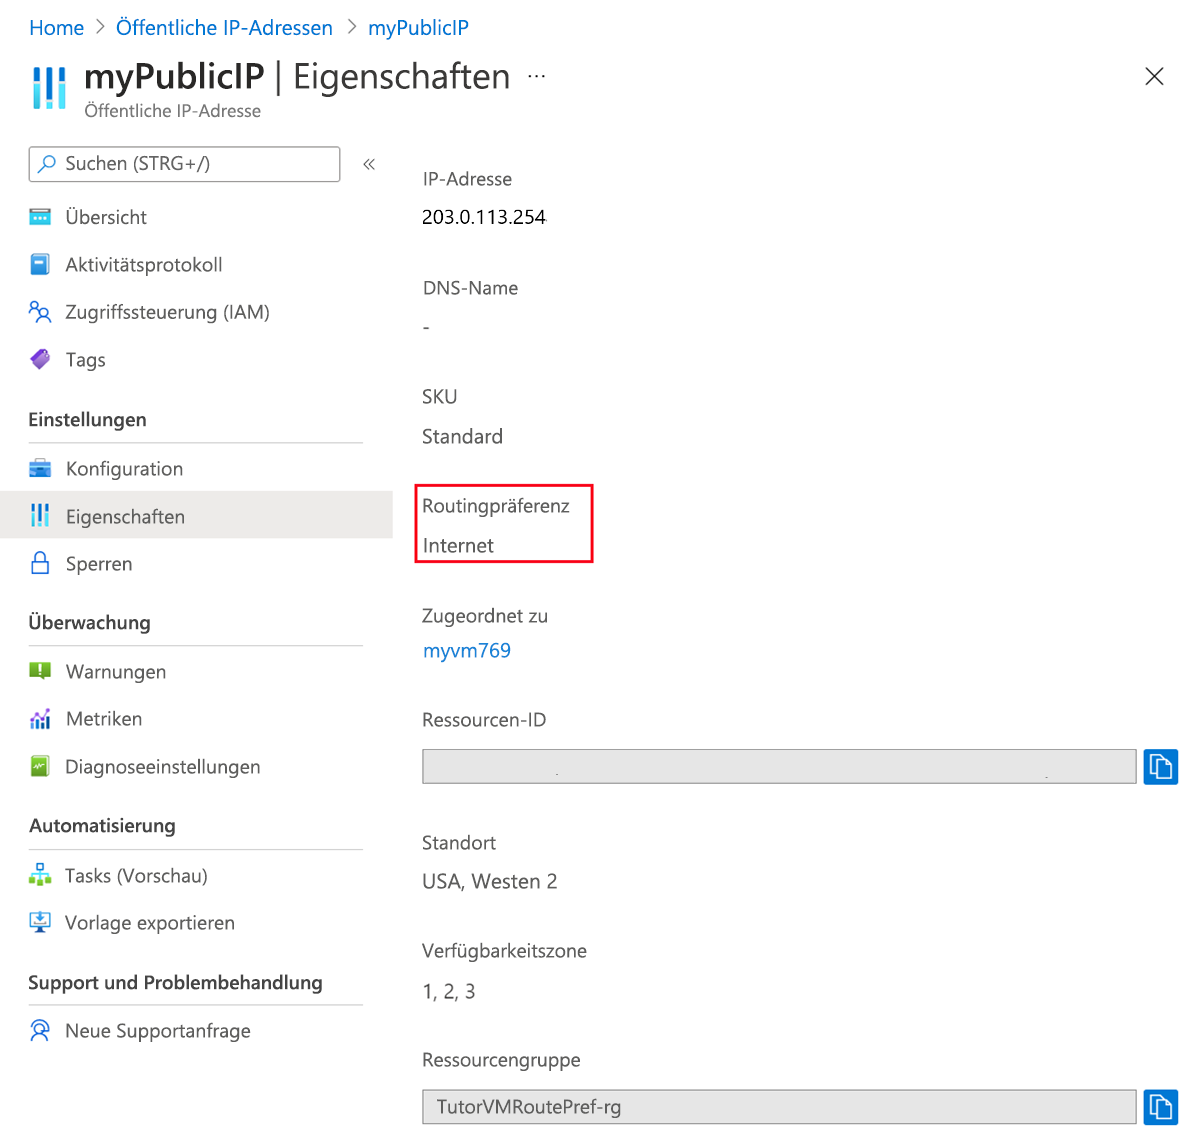This screenshot has width=1200, height=1142.
Task: Open the ellipsis menu next to Eigenschaften
Action: [x=536, y=76]
